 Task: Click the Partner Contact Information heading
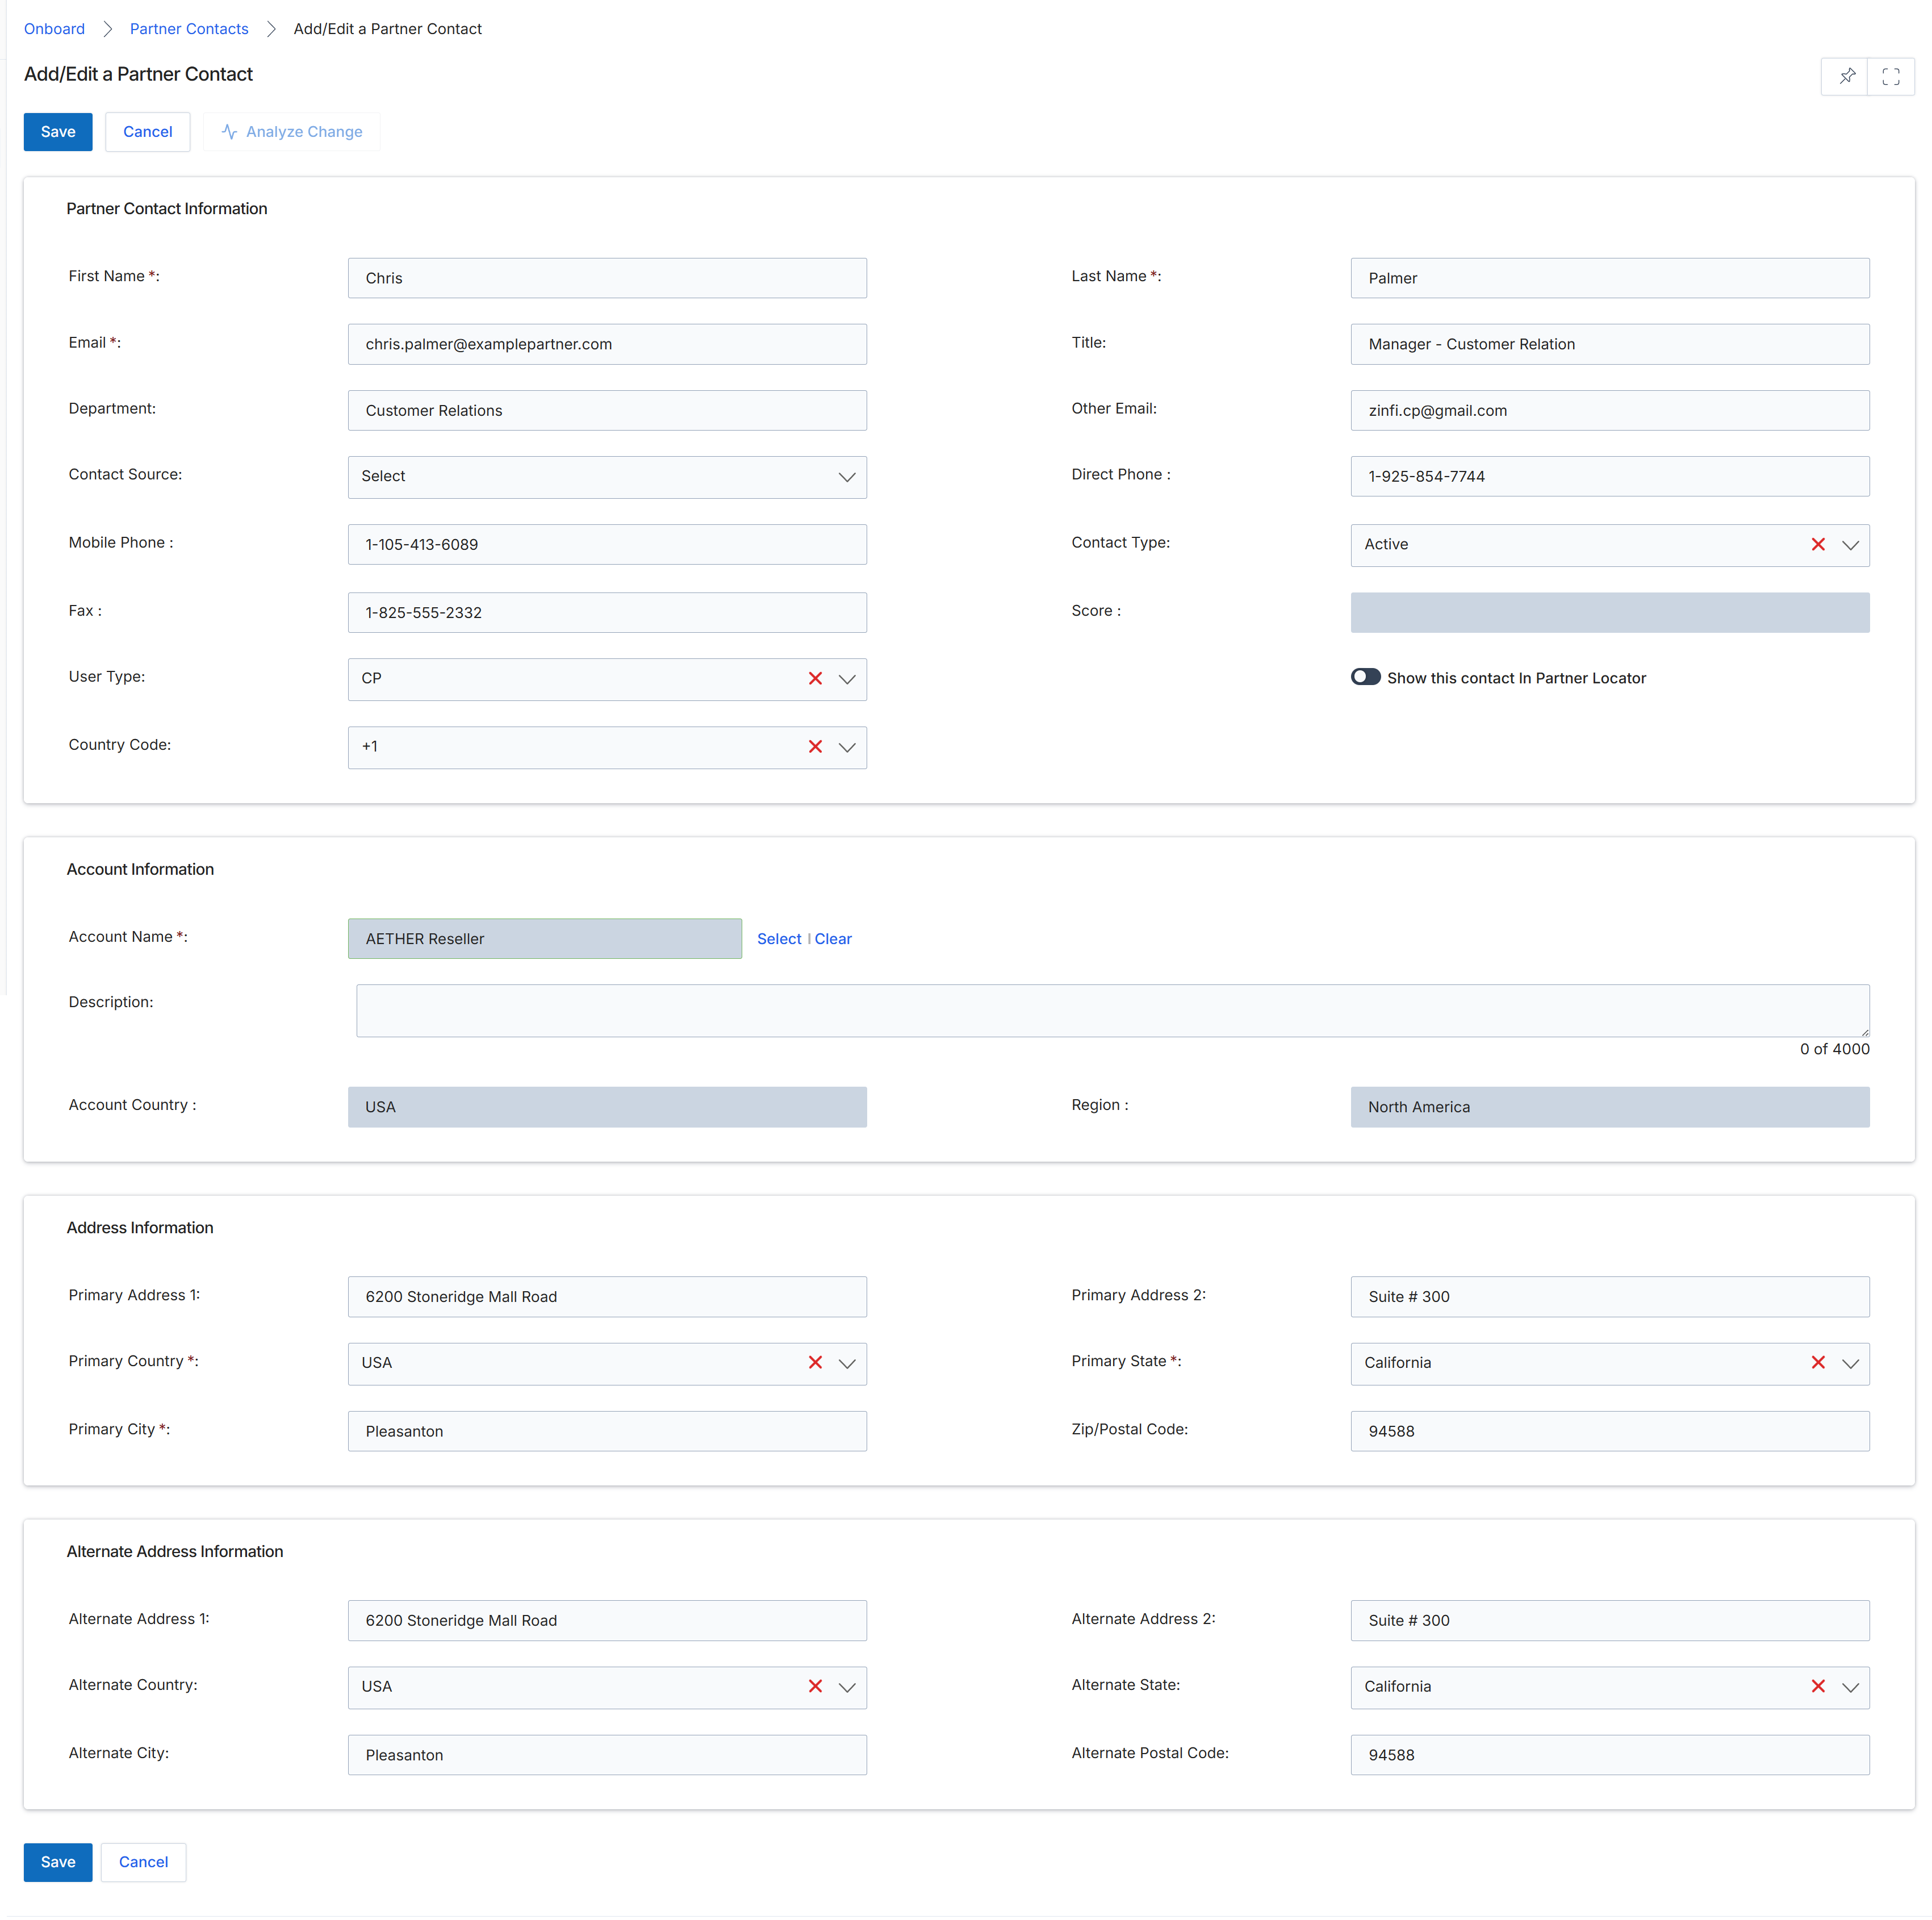pos(167,208)
